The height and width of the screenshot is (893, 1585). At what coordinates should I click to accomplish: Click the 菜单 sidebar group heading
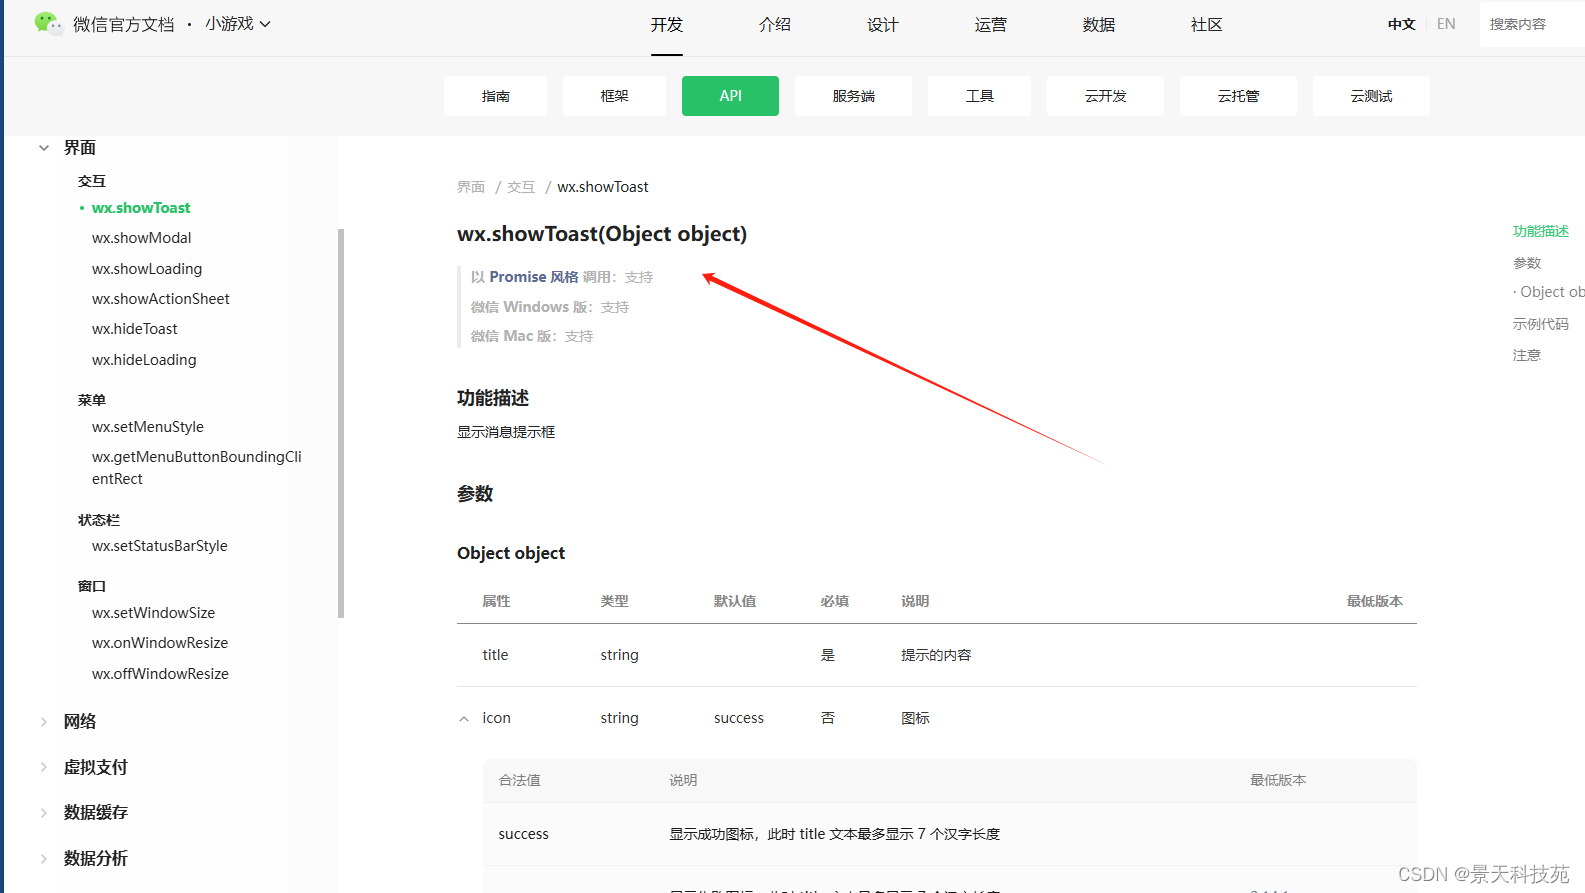tap(92, 400)
